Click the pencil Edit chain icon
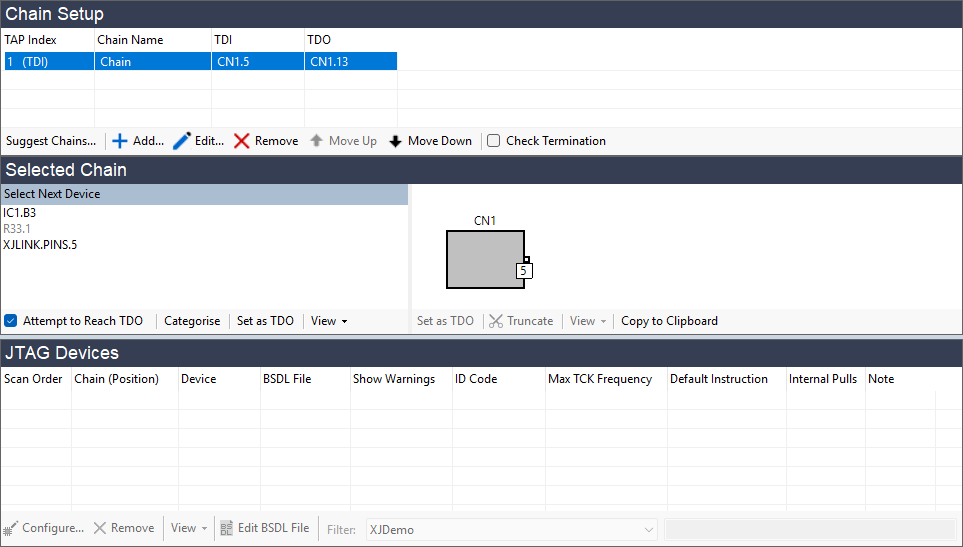 [x=182, y=141]
